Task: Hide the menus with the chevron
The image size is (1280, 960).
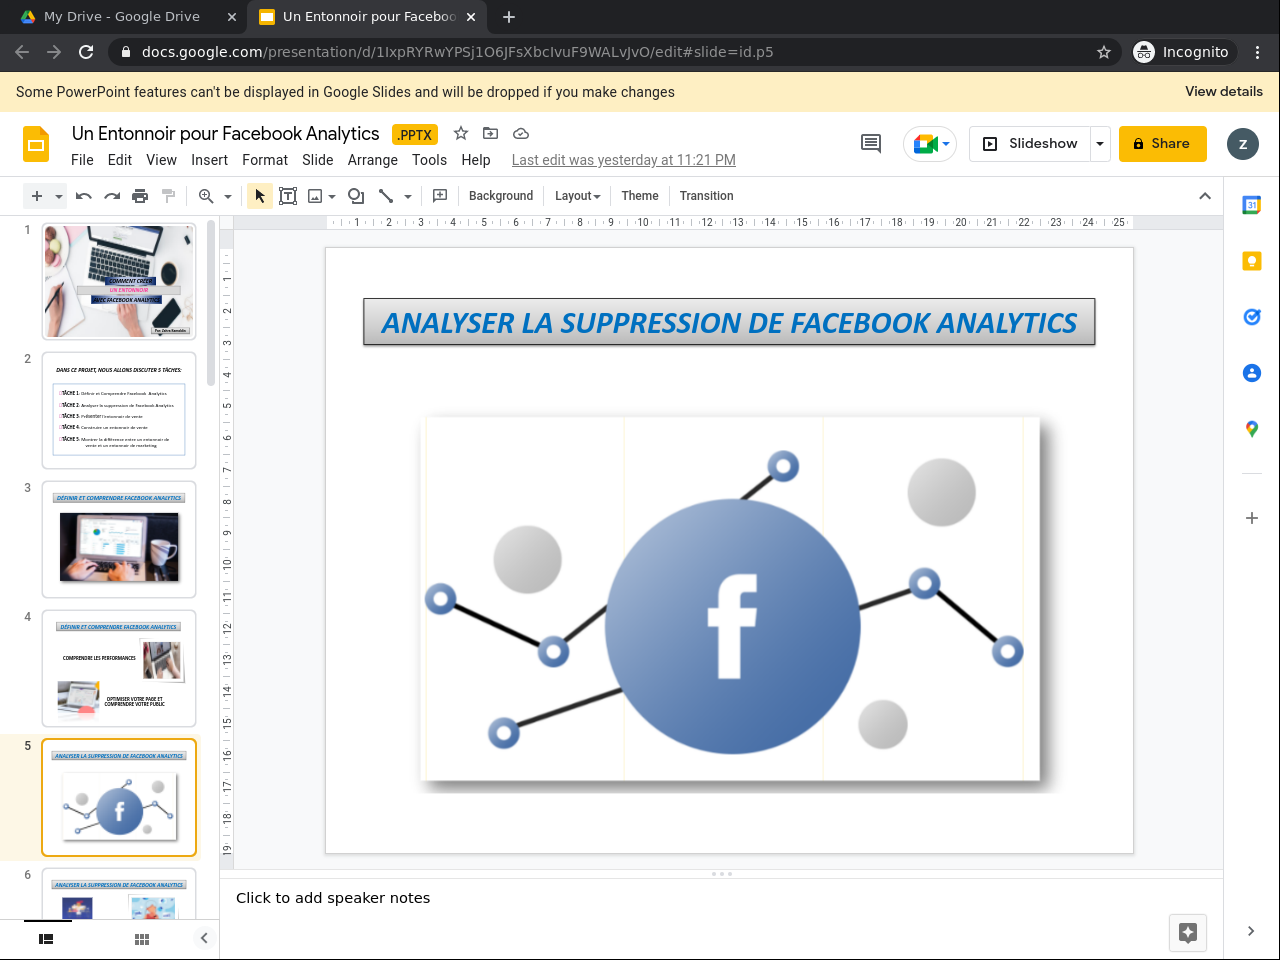Action: [1205, 196]
